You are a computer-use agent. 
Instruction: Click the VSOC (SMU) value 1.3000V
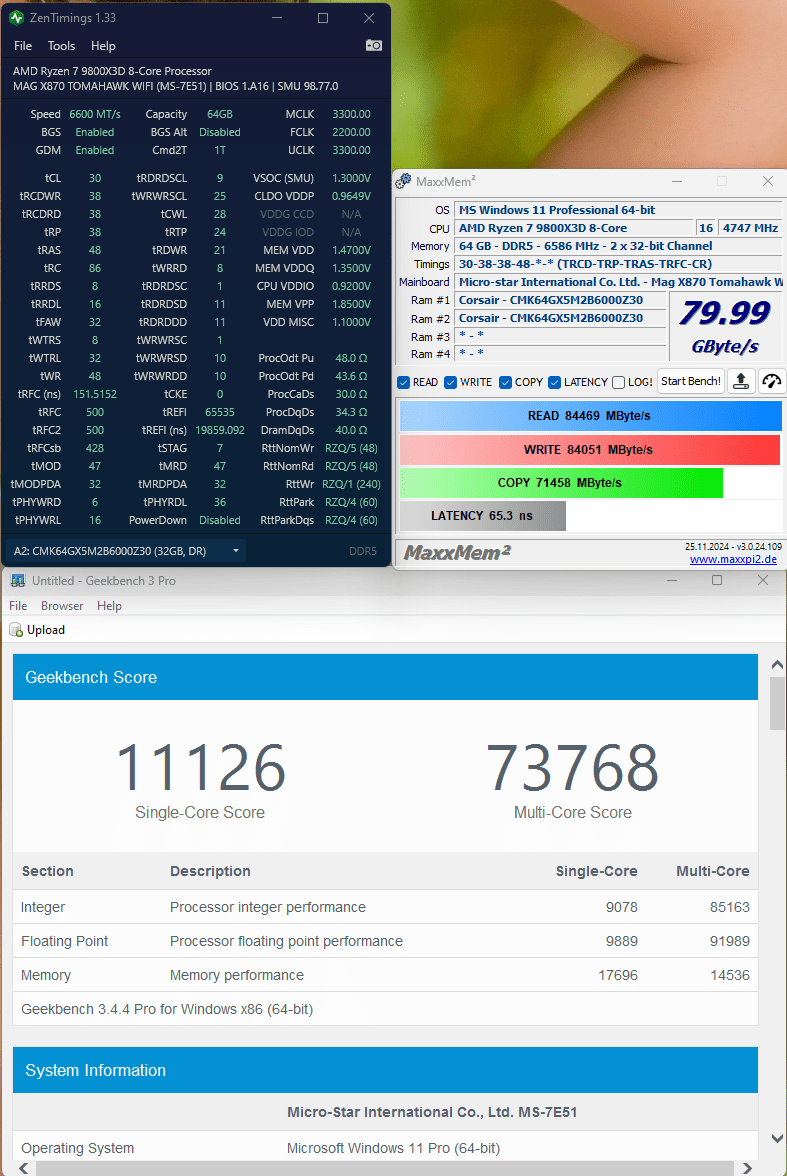pos(351,178)
